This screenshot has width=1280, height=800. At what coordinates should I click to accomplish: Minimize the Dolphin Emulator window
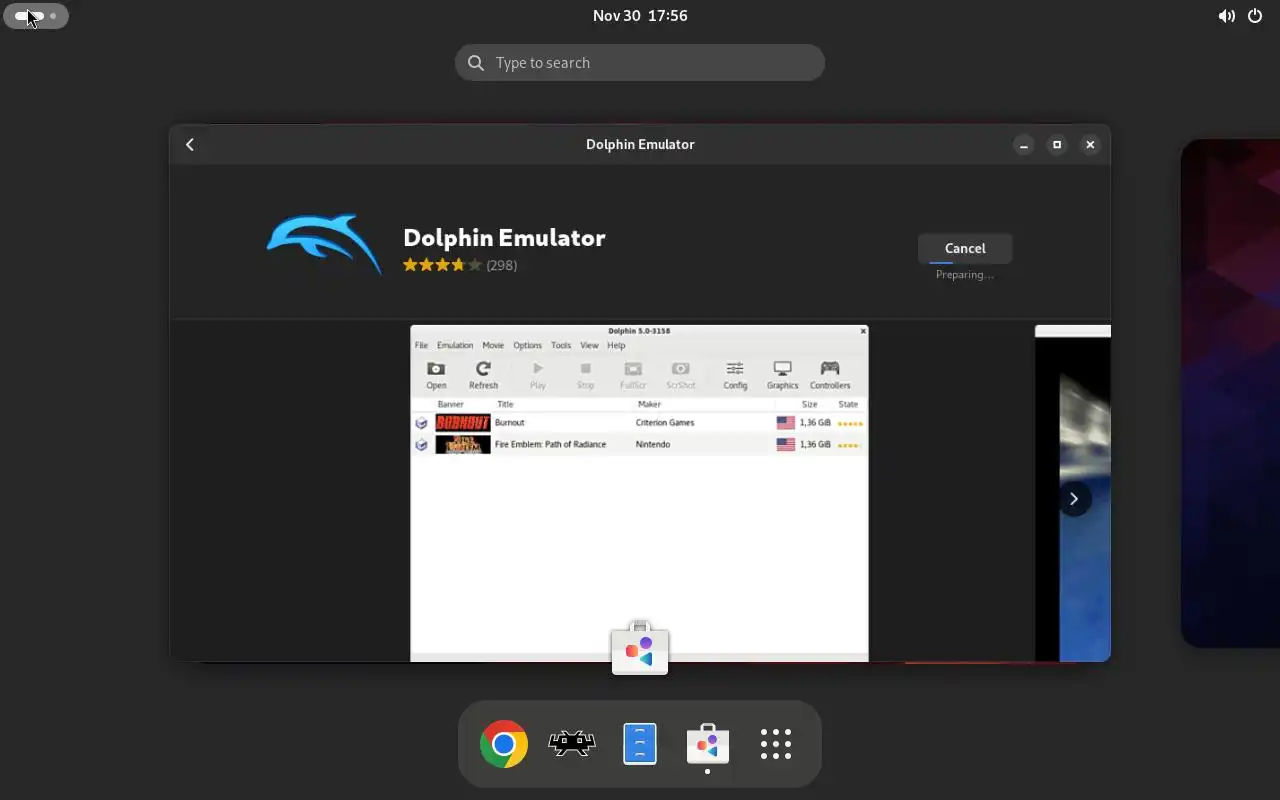pos(1023,145)
